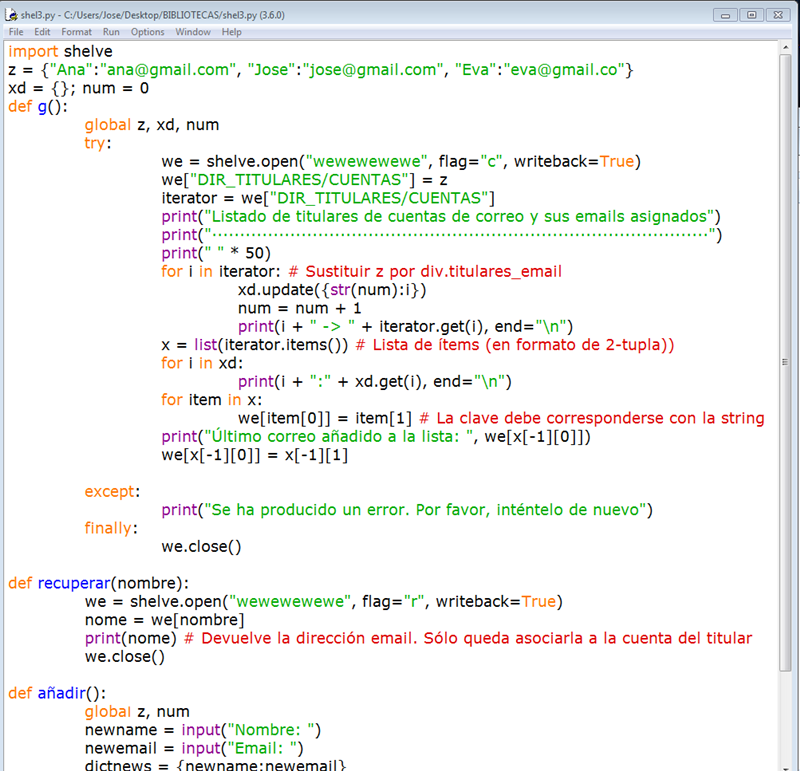Minimize the shel3.py editor window
This screenshot has height=771, width=800.
click(x=726, y=15)
